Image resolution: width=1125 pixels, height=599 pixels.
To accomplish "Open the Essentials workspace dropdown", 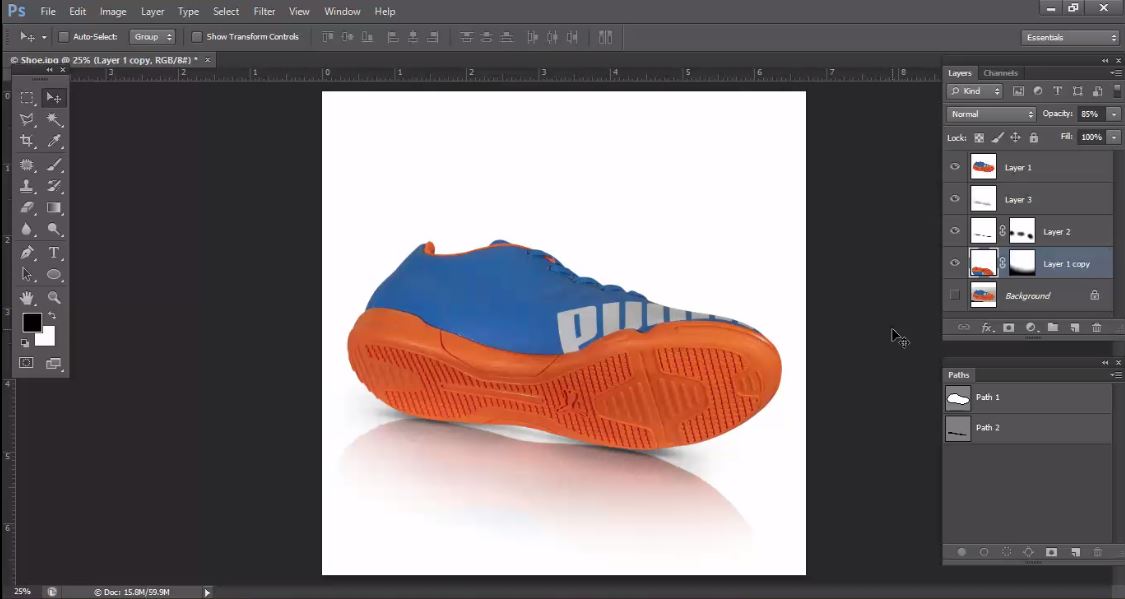I will [1070, 37].
